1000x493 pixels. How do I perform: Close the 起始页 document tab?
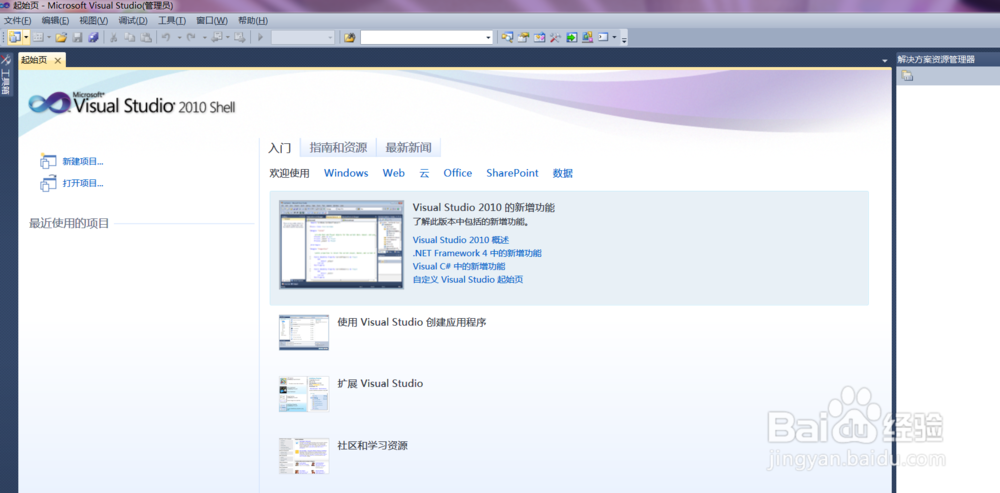[x=57, y=60]
